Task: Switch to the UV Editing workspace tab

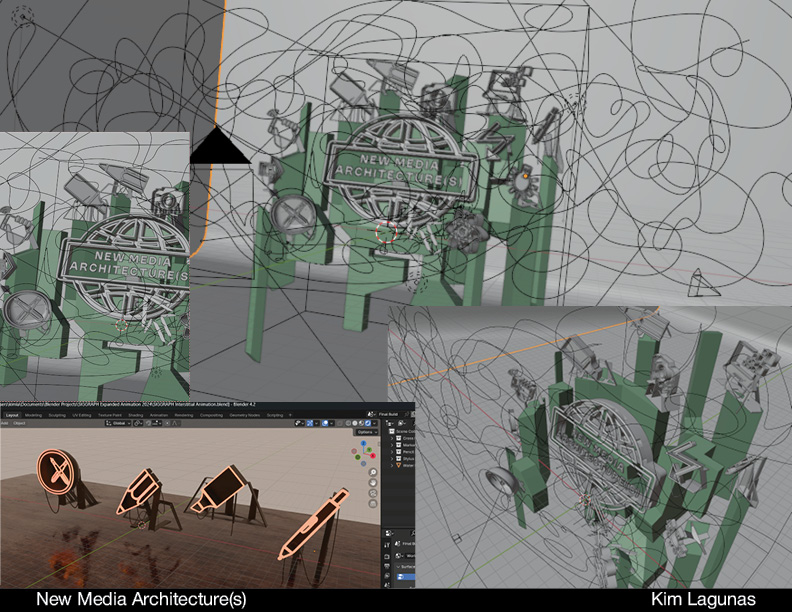Action: [x=81, y=415]
